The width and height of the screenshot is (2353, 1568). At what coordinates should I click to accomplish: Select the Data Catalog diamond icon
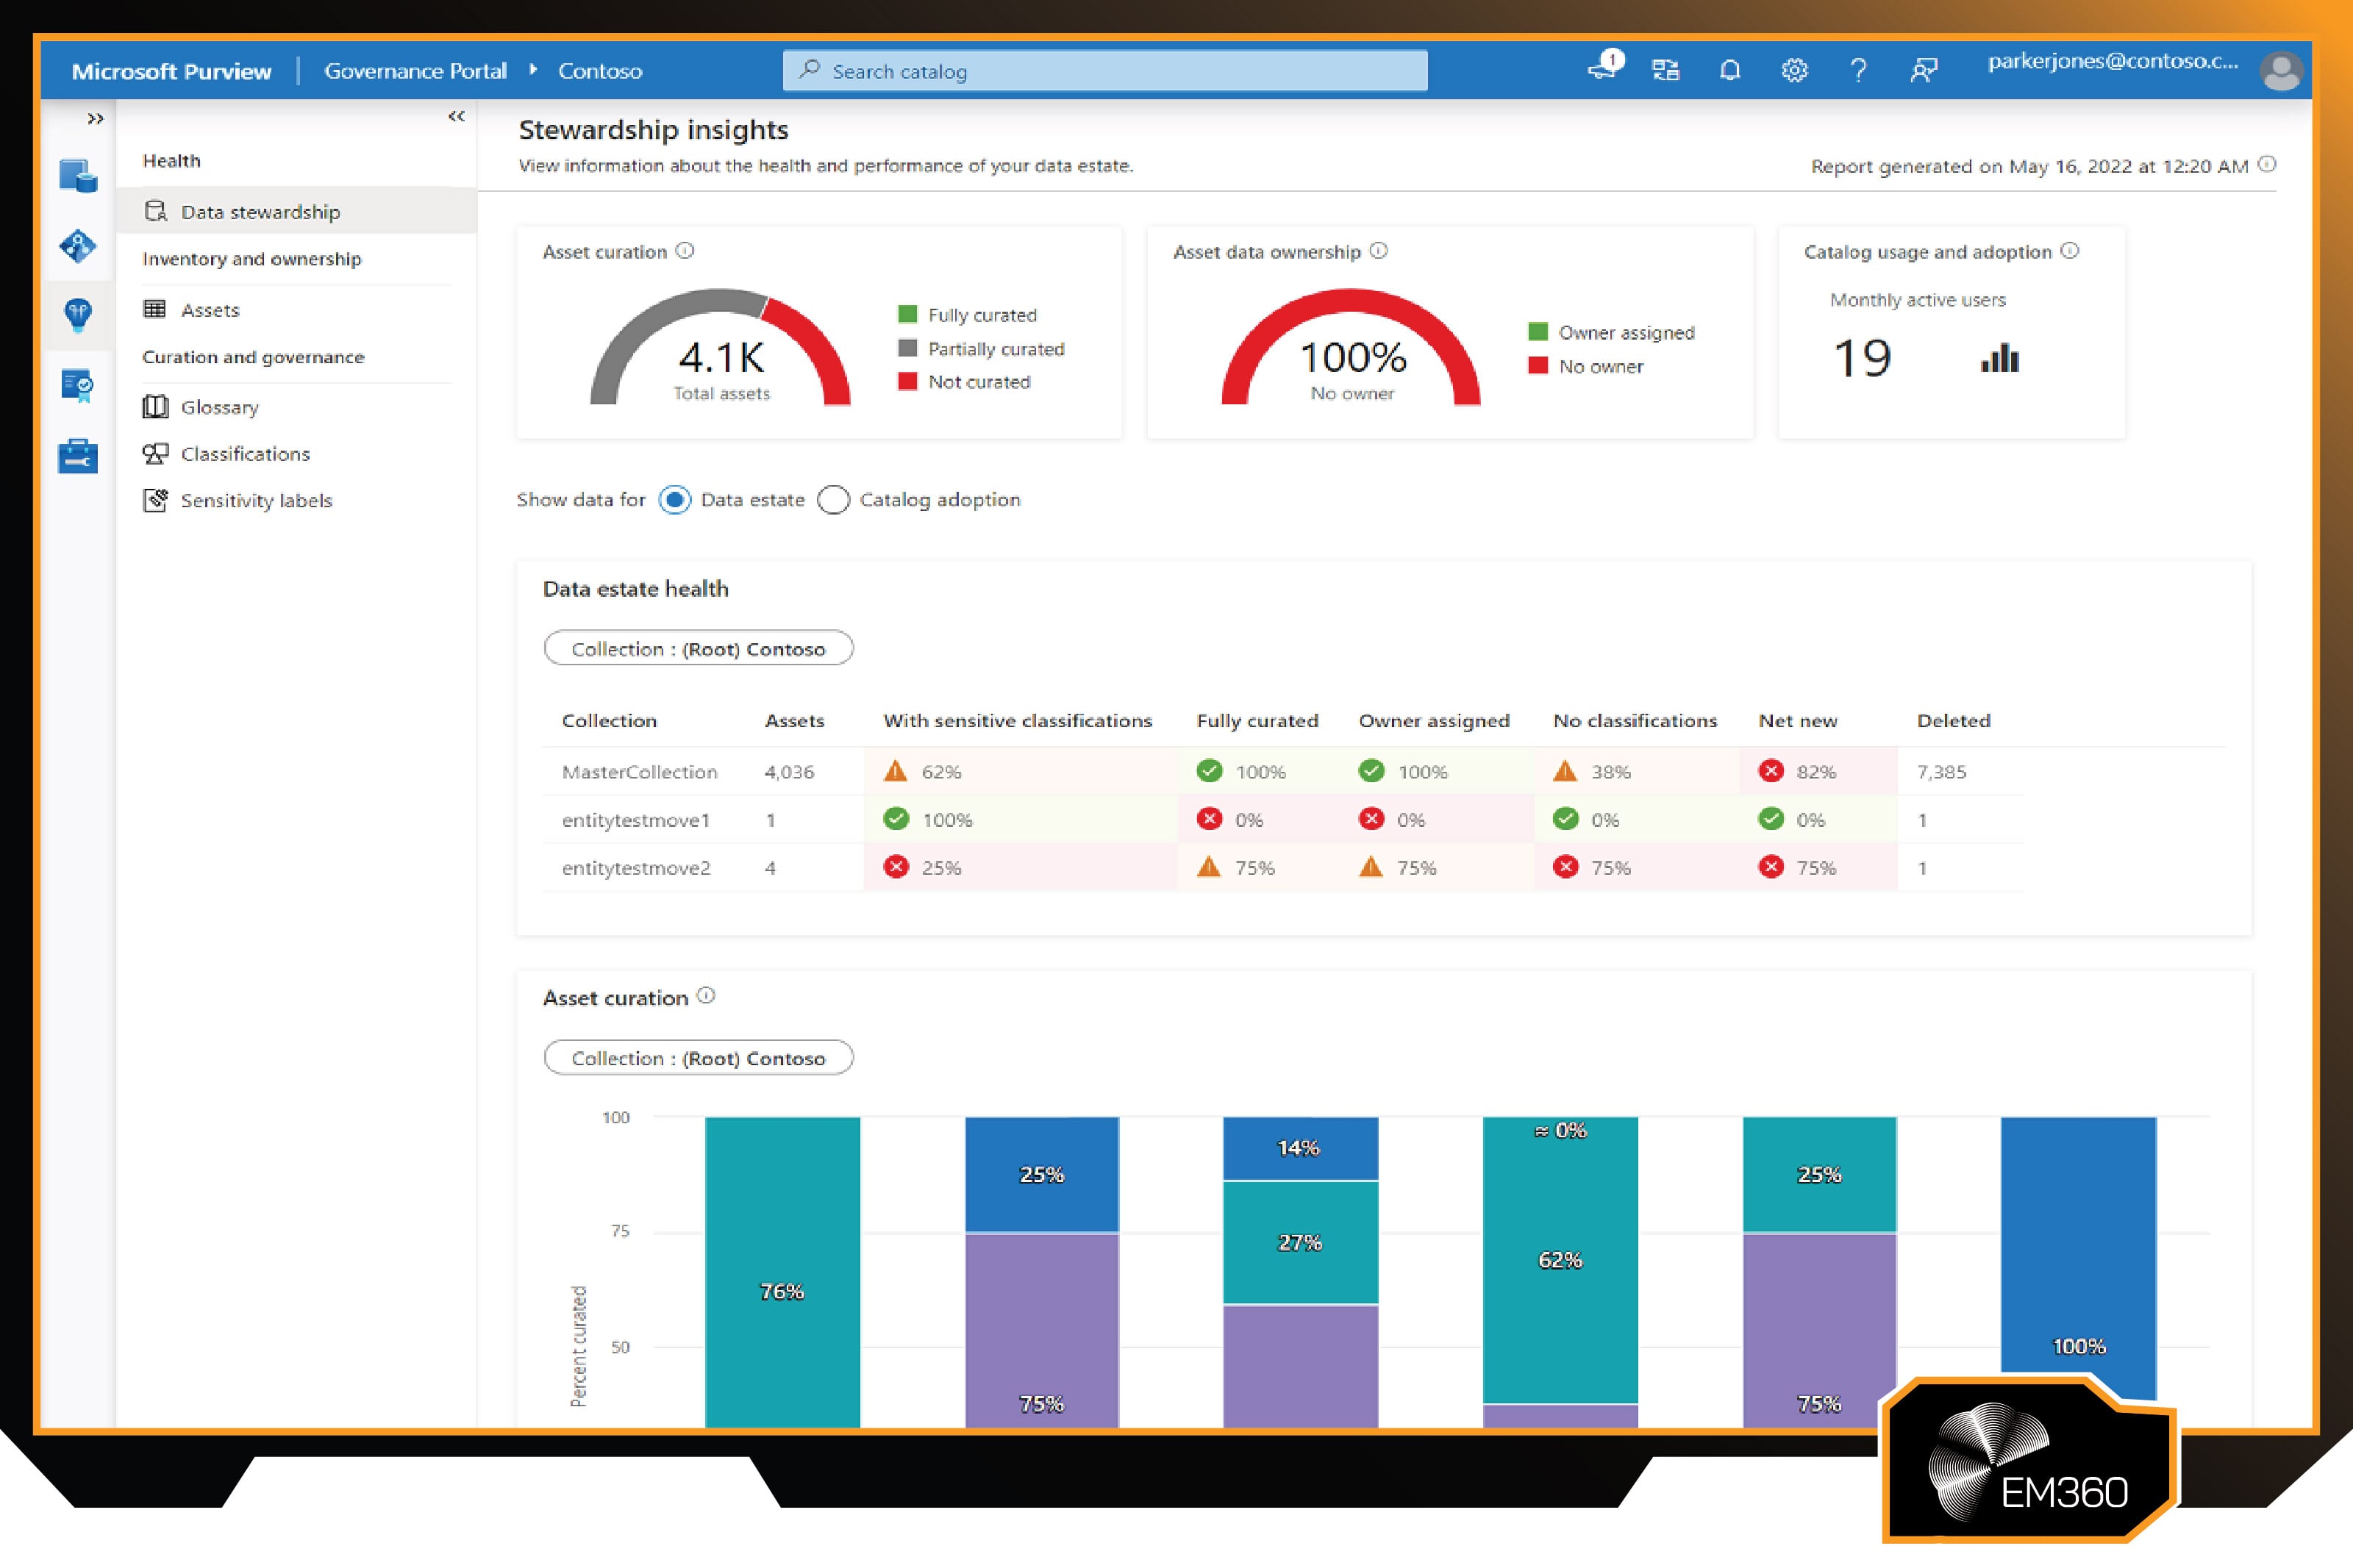[x=78, y=245]
